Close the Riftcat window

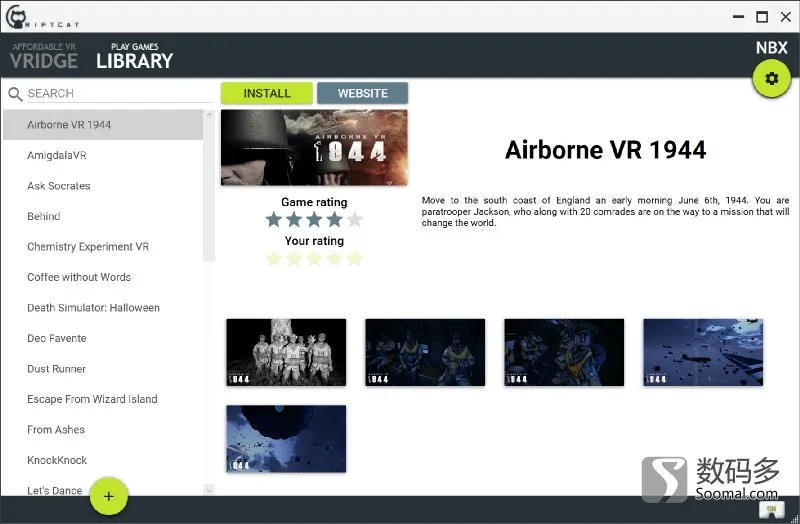(786, 17)
